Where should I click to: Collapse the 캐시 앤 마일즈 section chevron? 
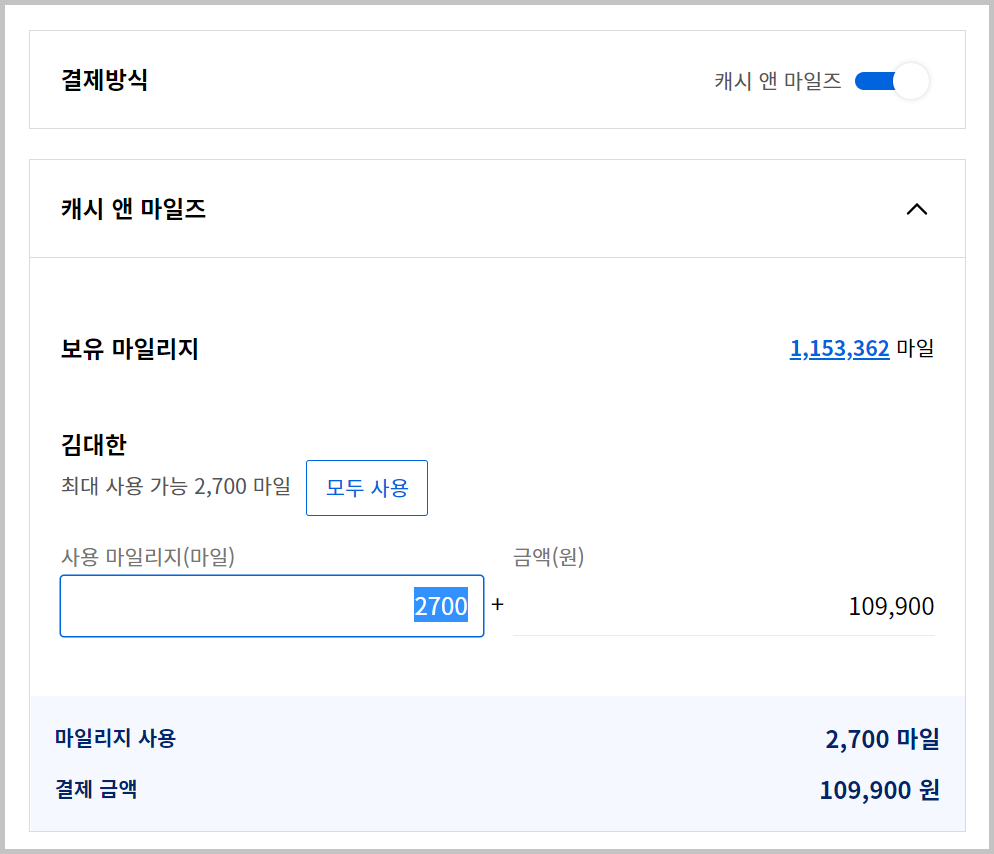click(917, 209)
